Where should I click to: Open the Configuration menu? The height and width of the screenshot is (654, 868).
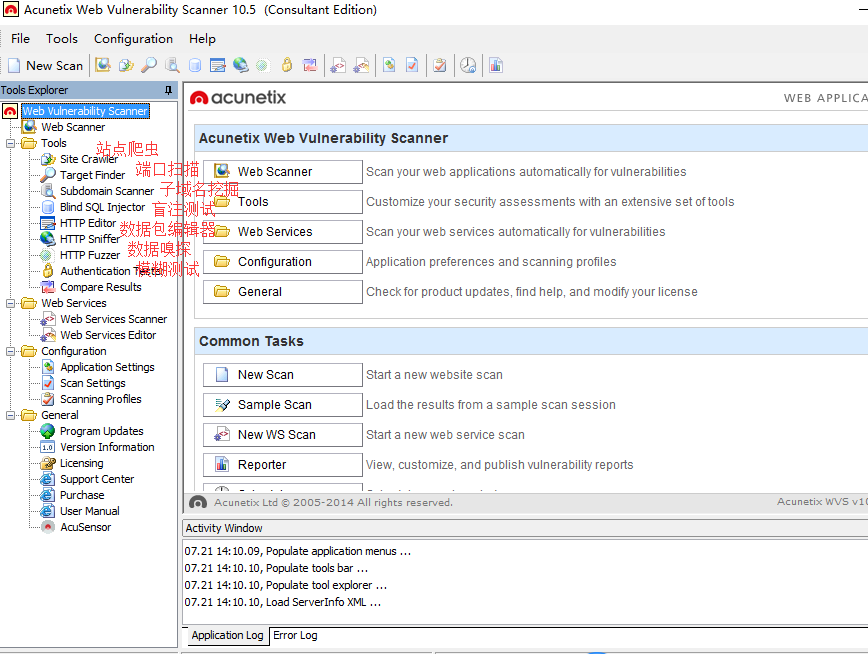click(133, 39)
